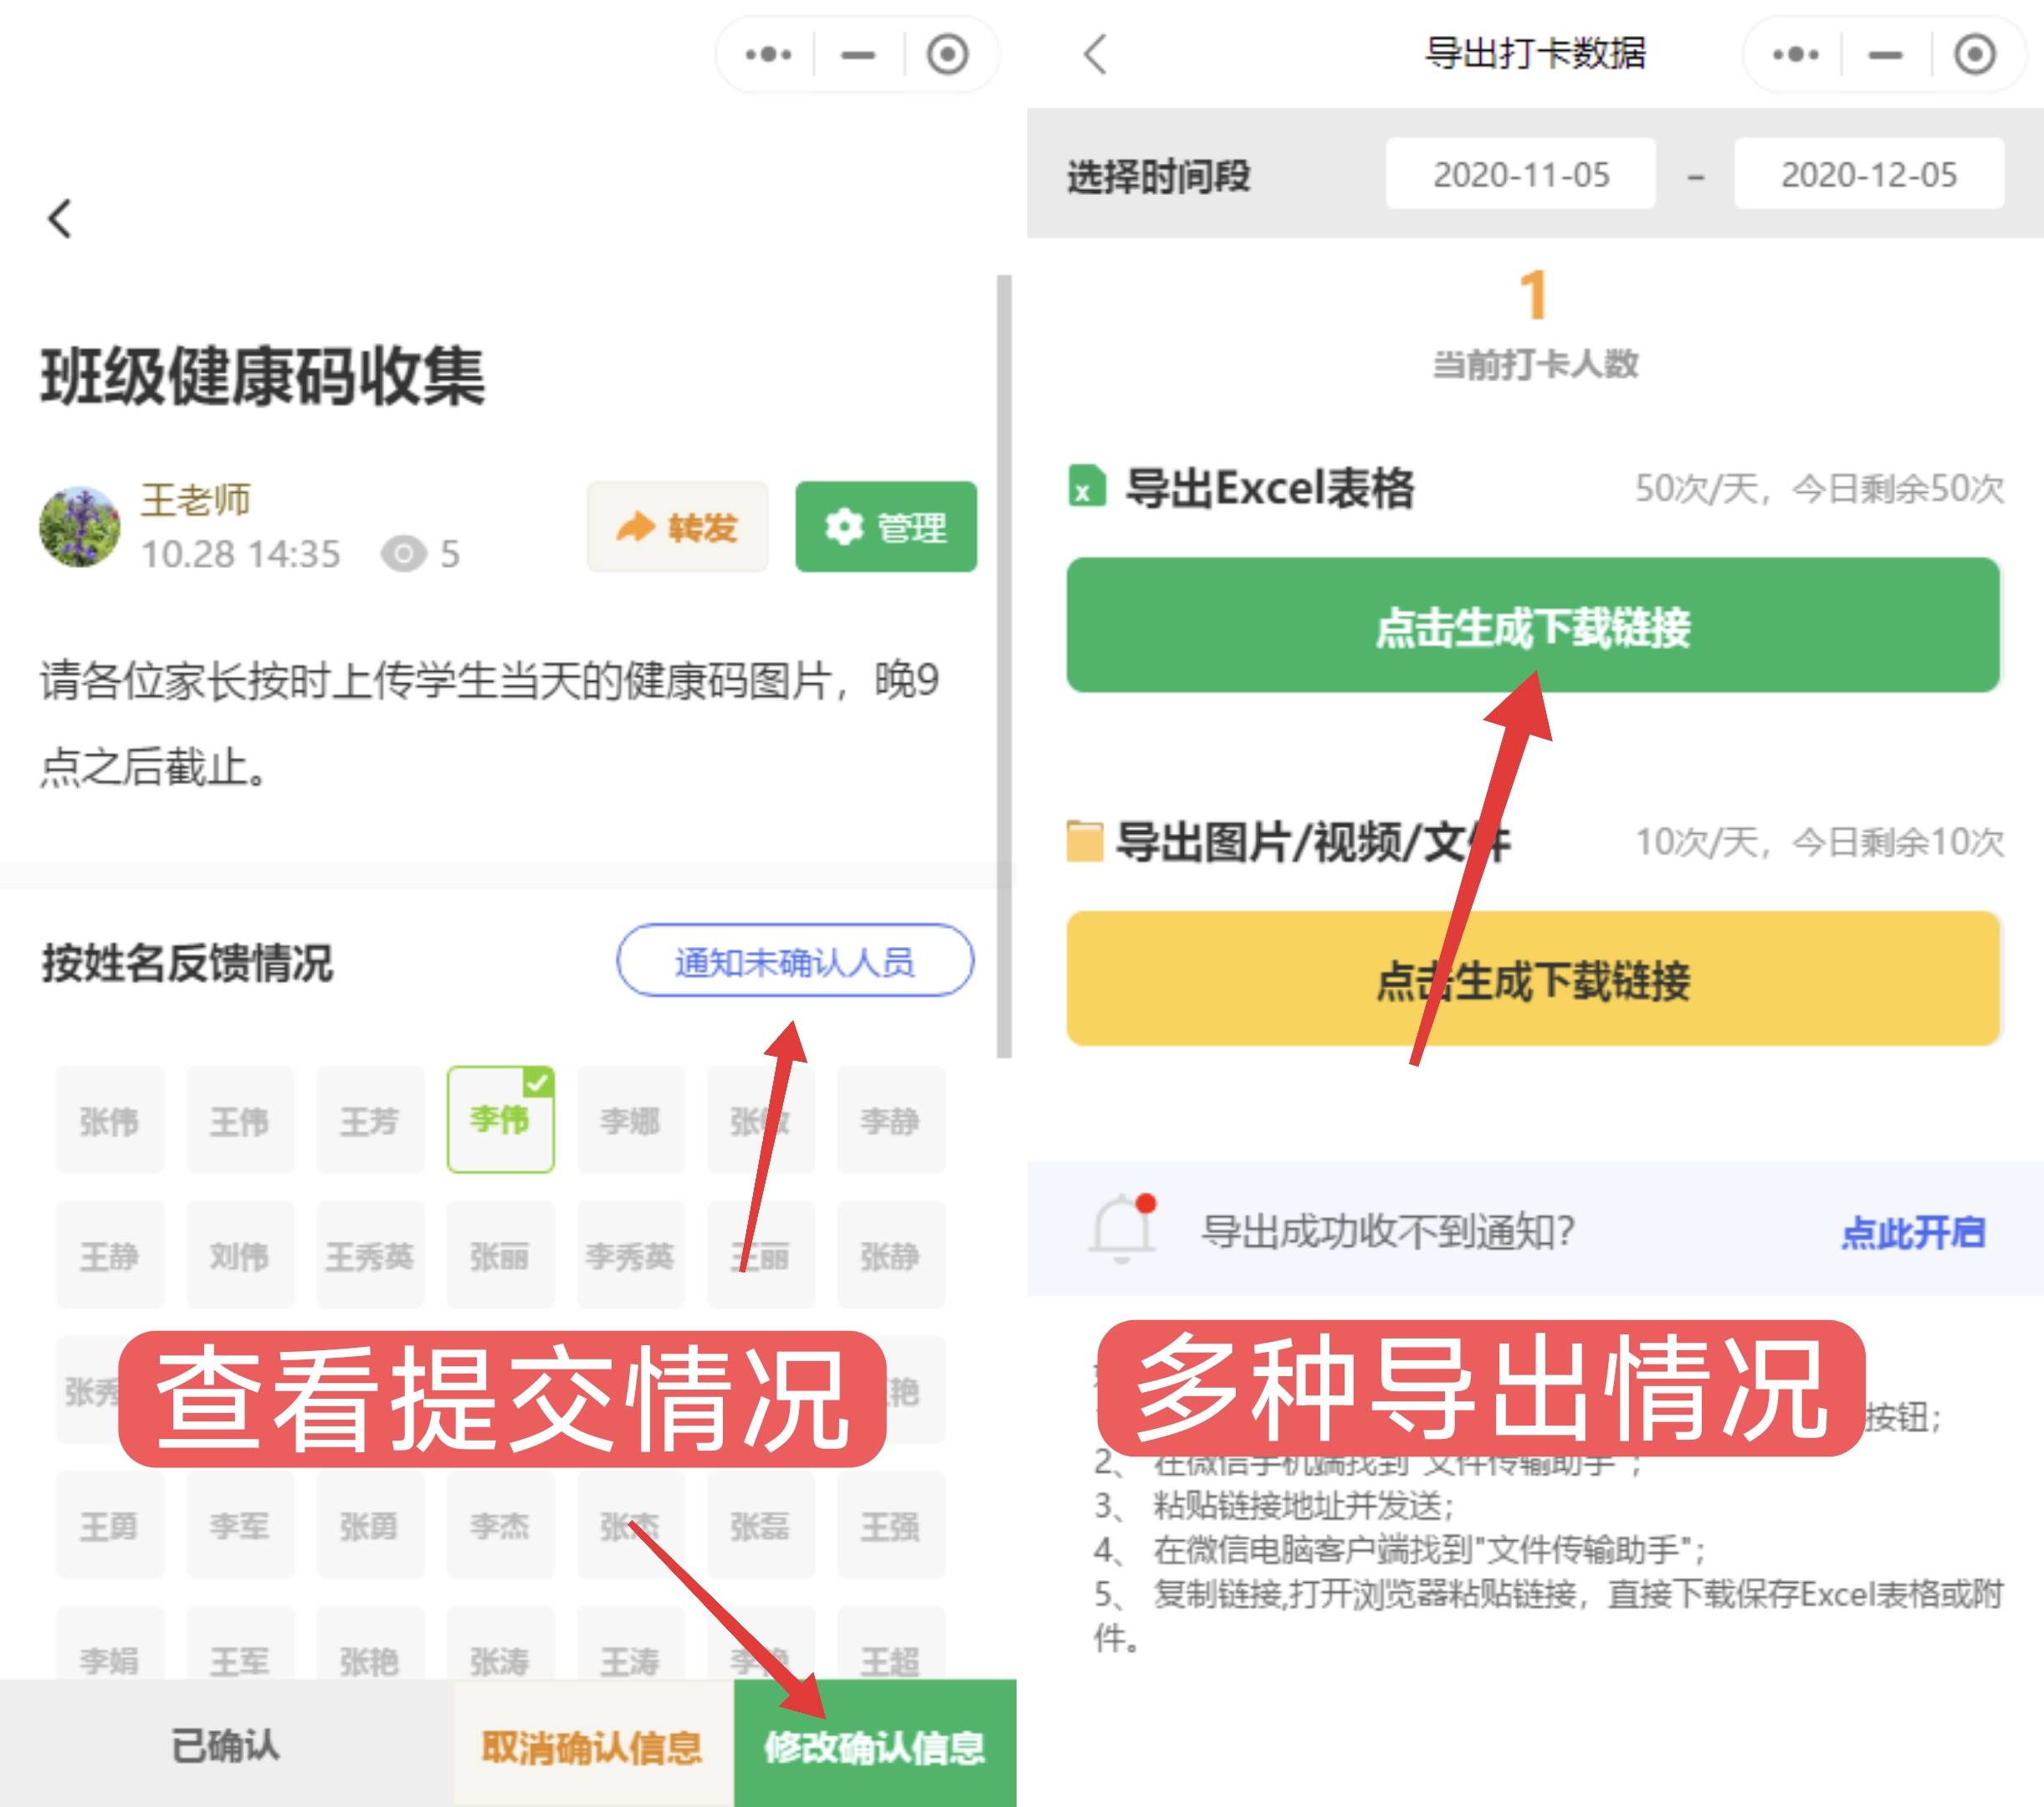The height and width of the screenshot is (1807, 2044).
Task: Select the checked 李伟 name tile
Action: [x=500, y=1120]
